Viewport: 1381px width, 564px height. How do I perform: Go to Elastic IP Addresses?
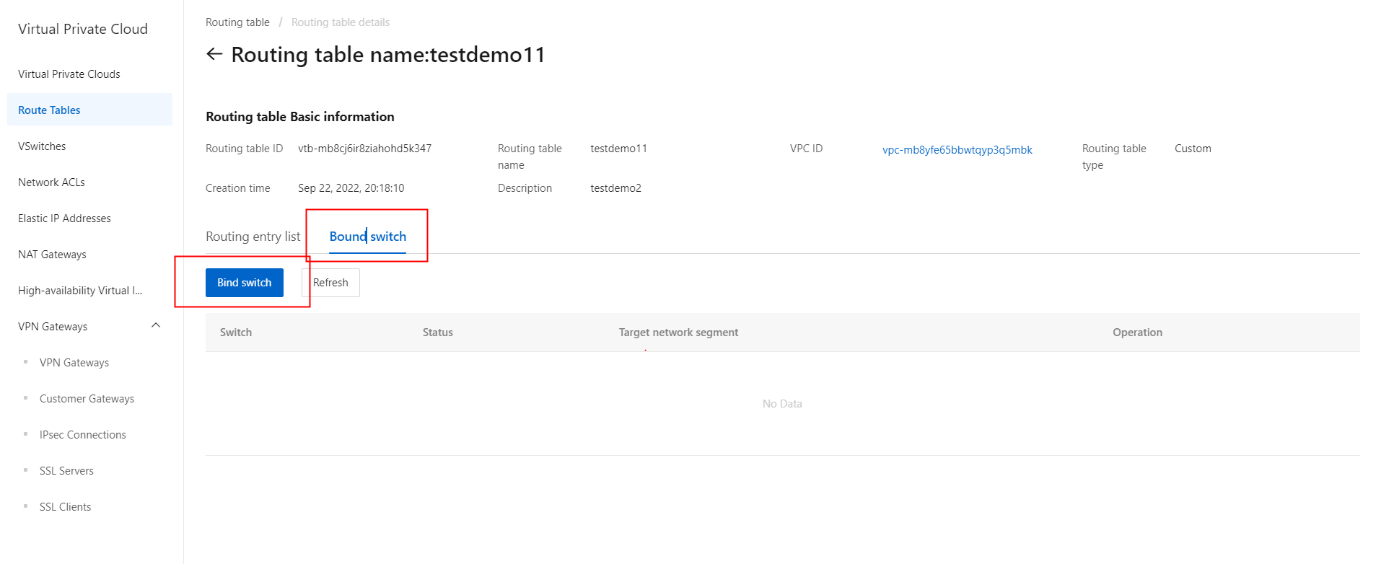point(64,218)
